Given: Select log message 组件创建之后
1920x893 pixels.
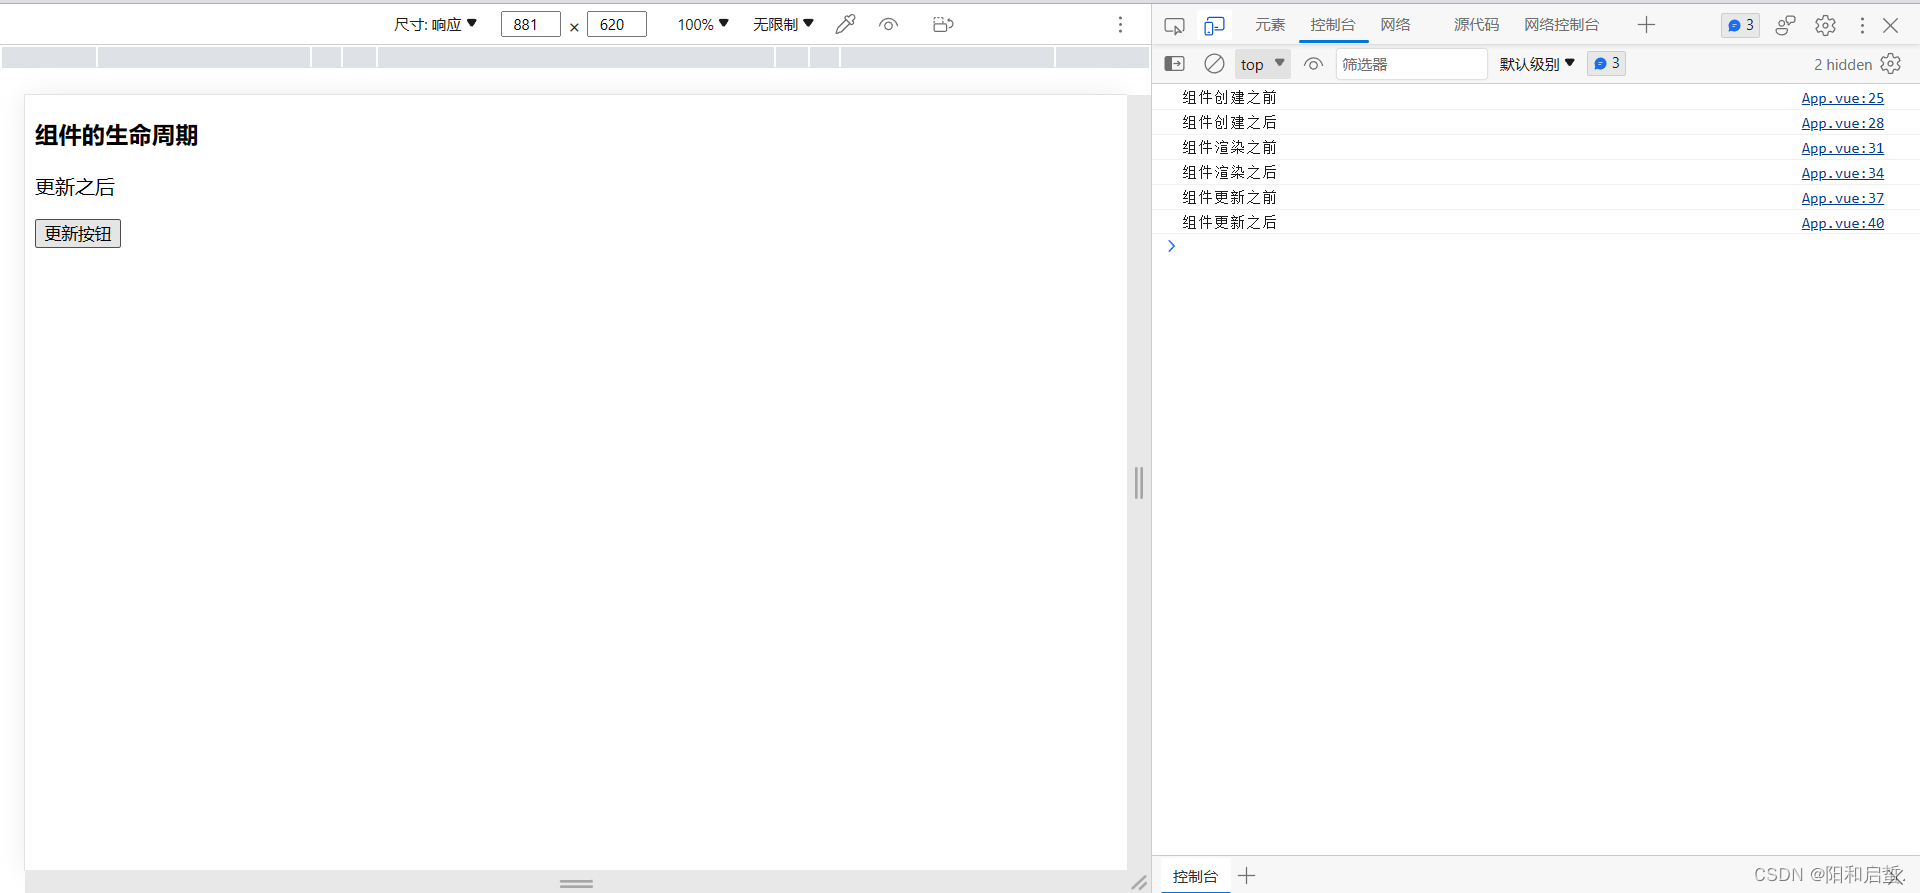Looking at the screenshot, I should [1229, 122].
